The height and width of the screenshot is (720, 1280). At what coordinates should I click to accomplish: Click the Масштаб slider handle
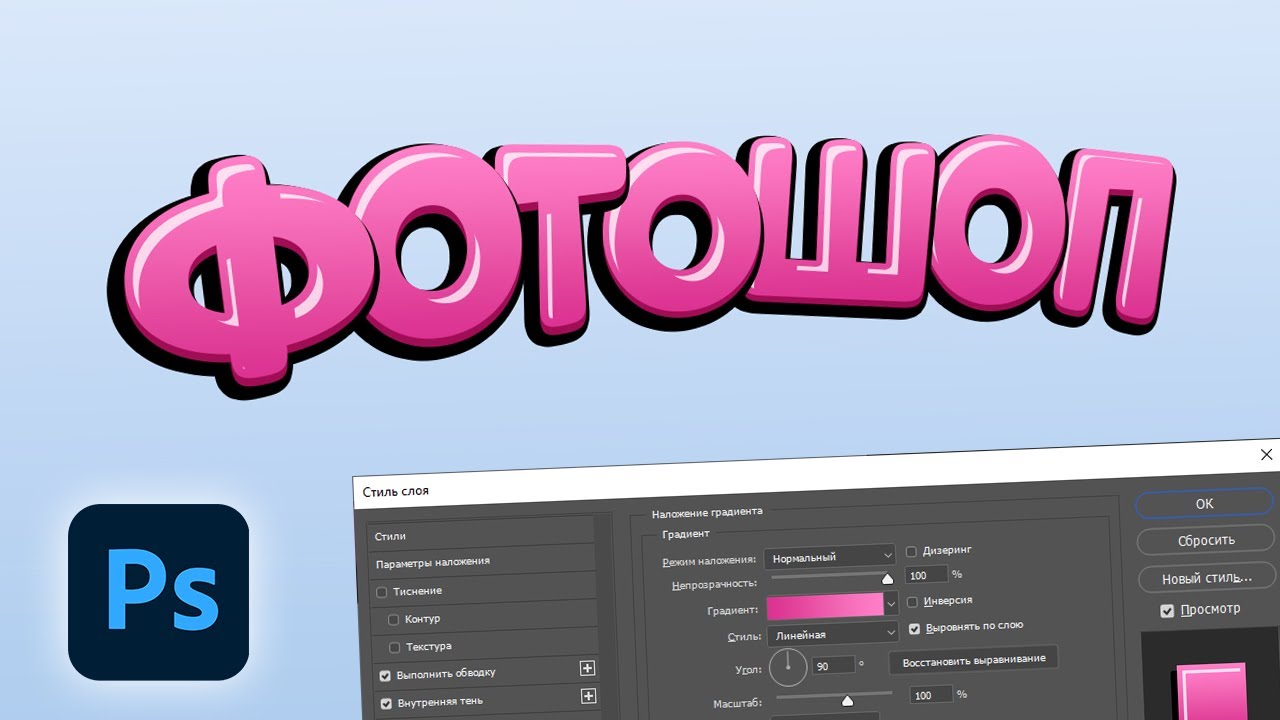[847, 700]
